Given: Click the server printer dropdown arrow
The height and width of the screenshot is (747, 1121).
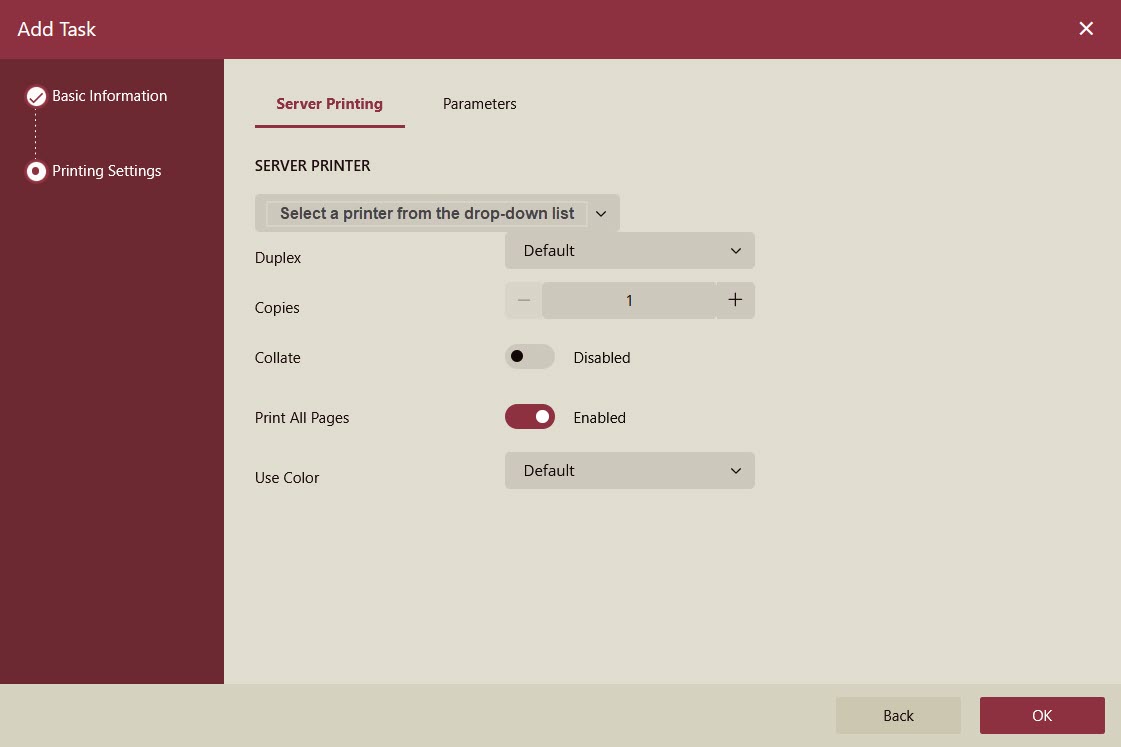Looking at the screenshot, I should point(601,213).
